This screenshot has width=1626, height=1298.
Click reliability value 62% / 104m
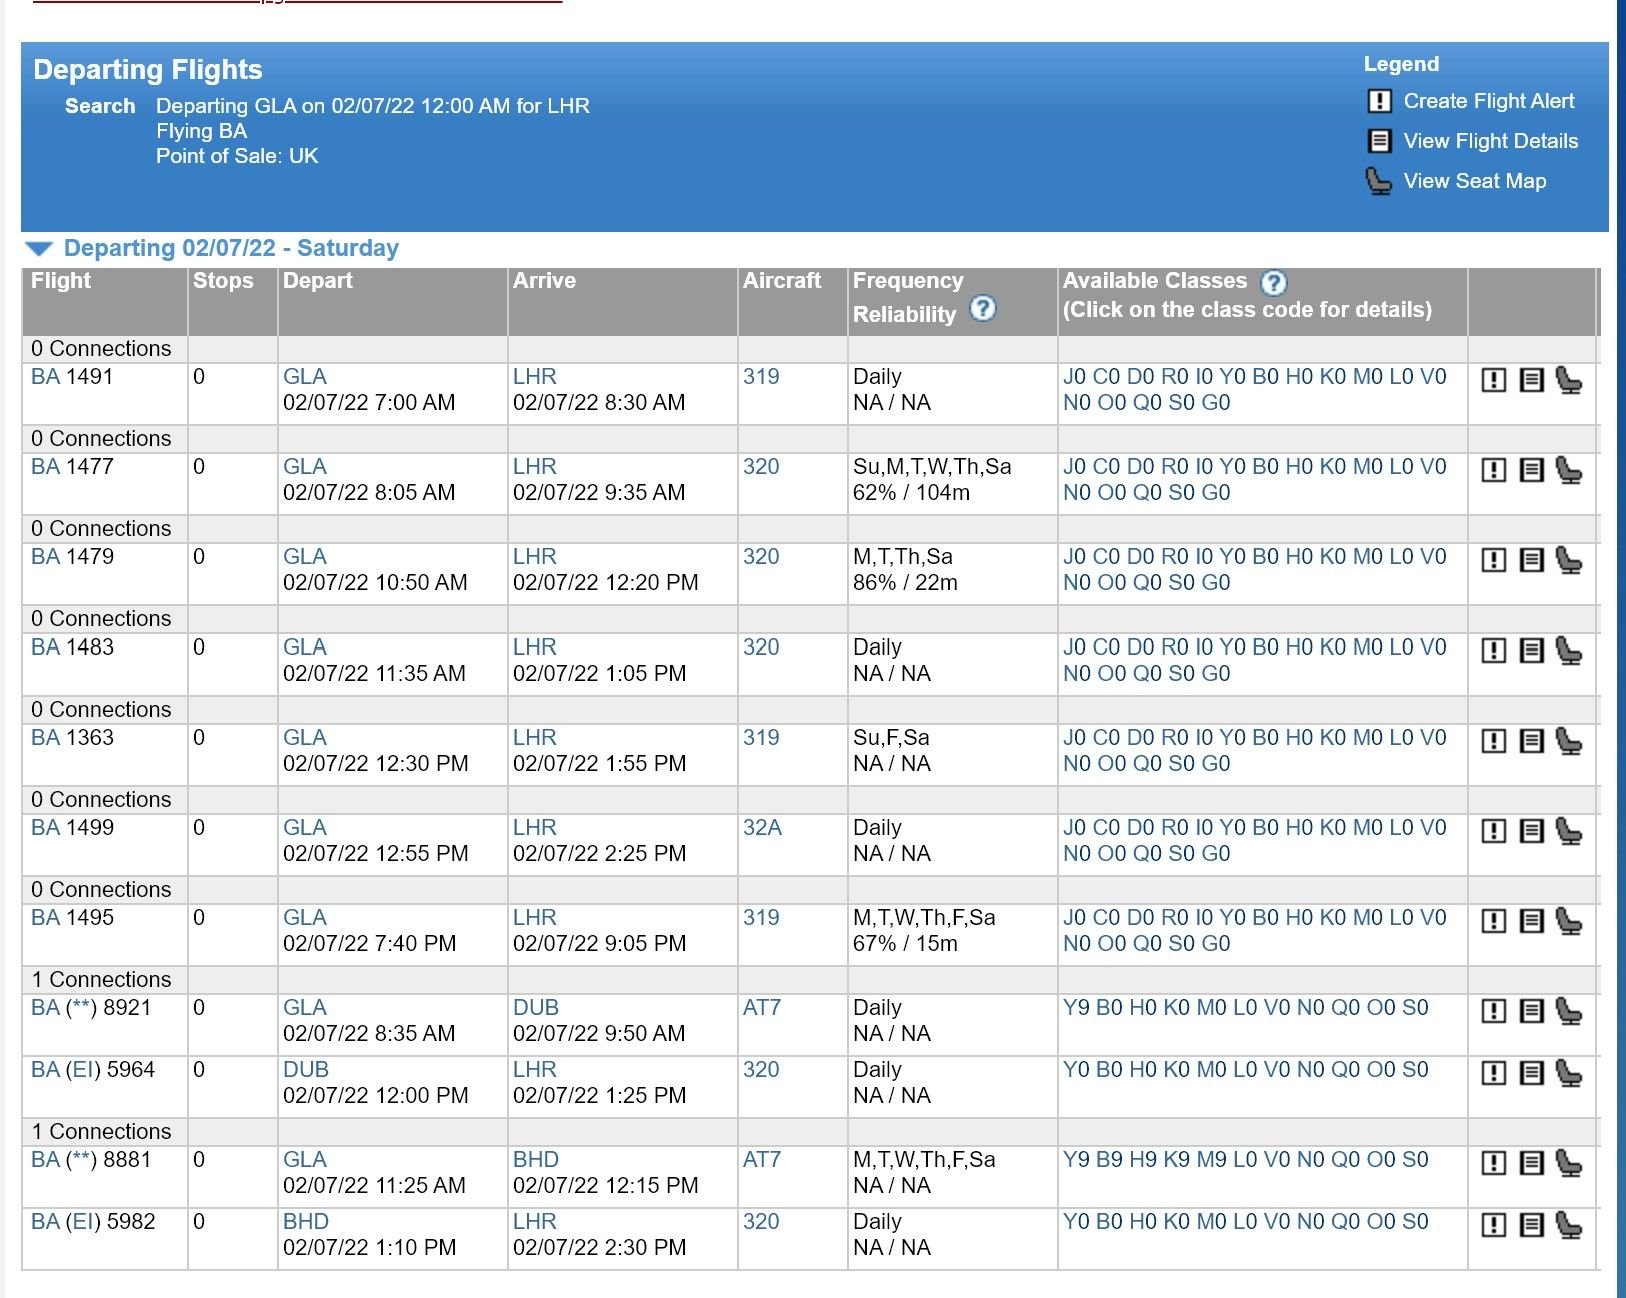coord(911,493)
